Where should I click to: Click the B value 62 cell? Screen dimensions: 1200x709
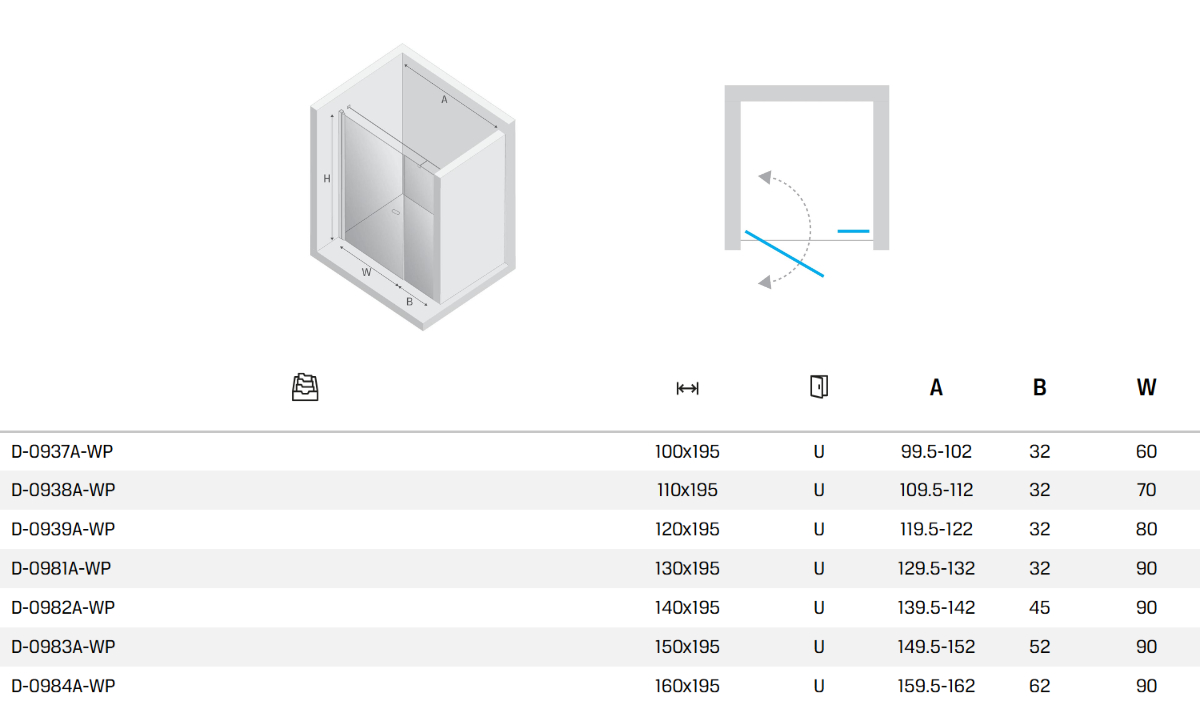click(x=1040, y=686)
